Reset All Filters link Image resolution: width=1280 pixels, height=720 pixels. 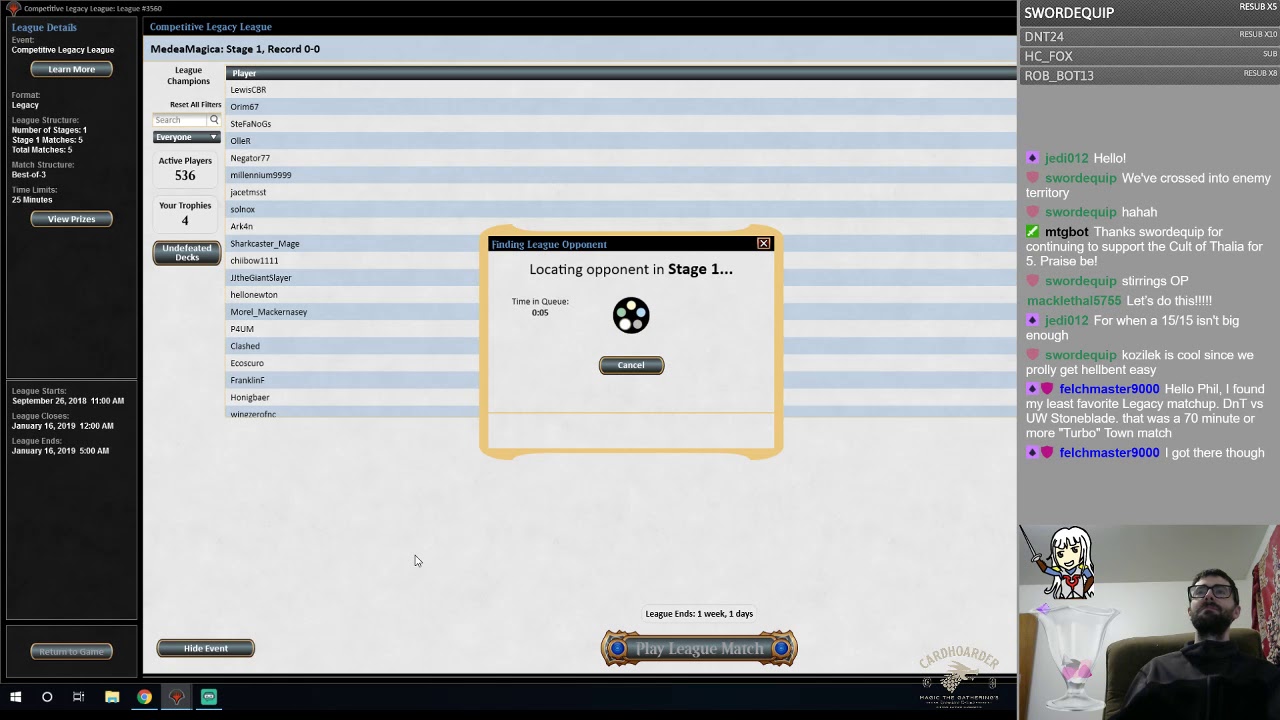pyautogui.click(x=195, y=104)
